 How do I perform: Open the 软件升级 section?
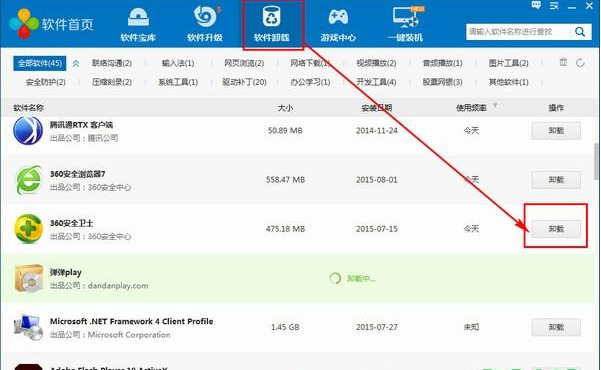[205, 24]
